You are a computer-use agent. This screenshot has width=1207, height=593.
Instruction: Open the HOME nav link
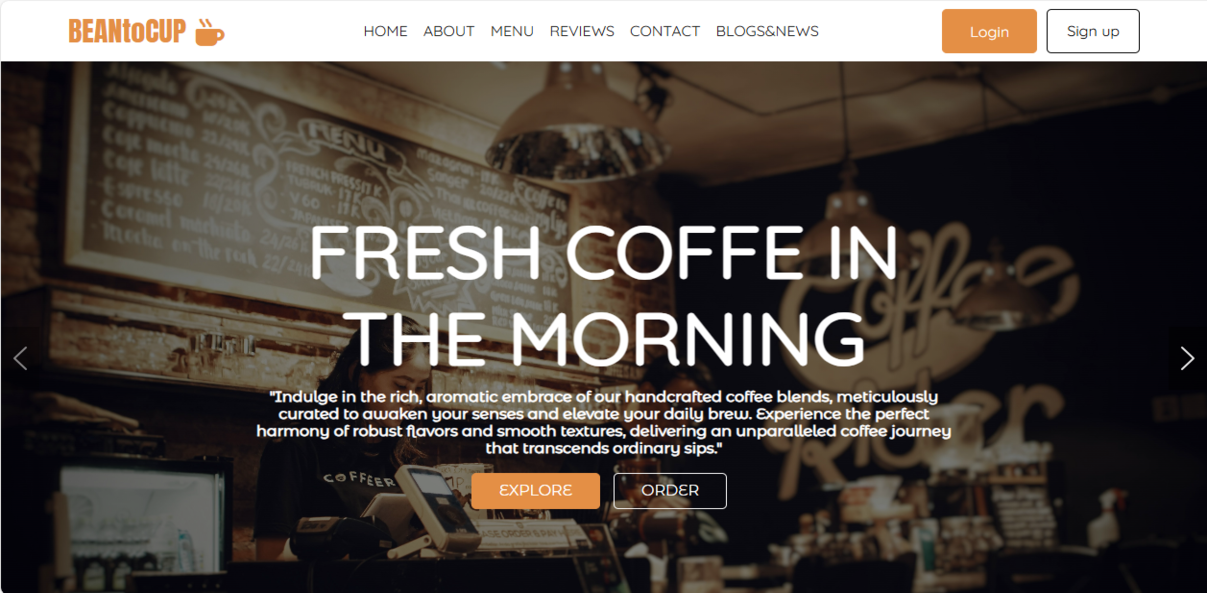click(x=385, y=31)
